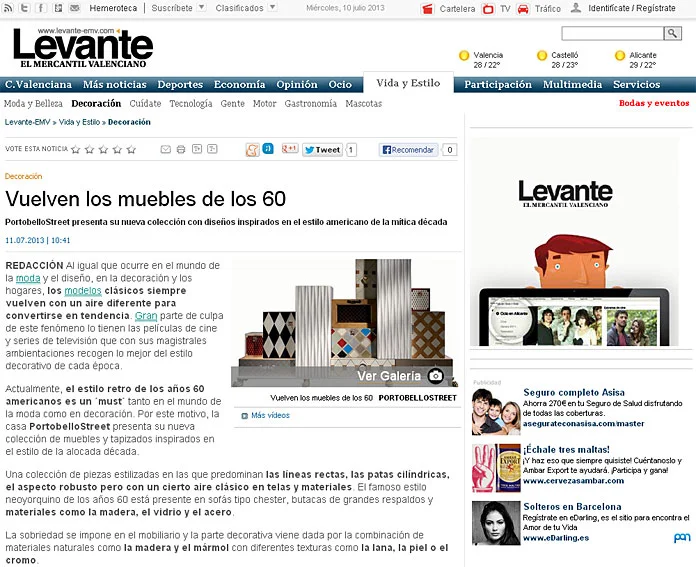Click the Castelló sunny weather icon
Screen dimensions: 696x567
pyautogui.click(x=542, y=56)
